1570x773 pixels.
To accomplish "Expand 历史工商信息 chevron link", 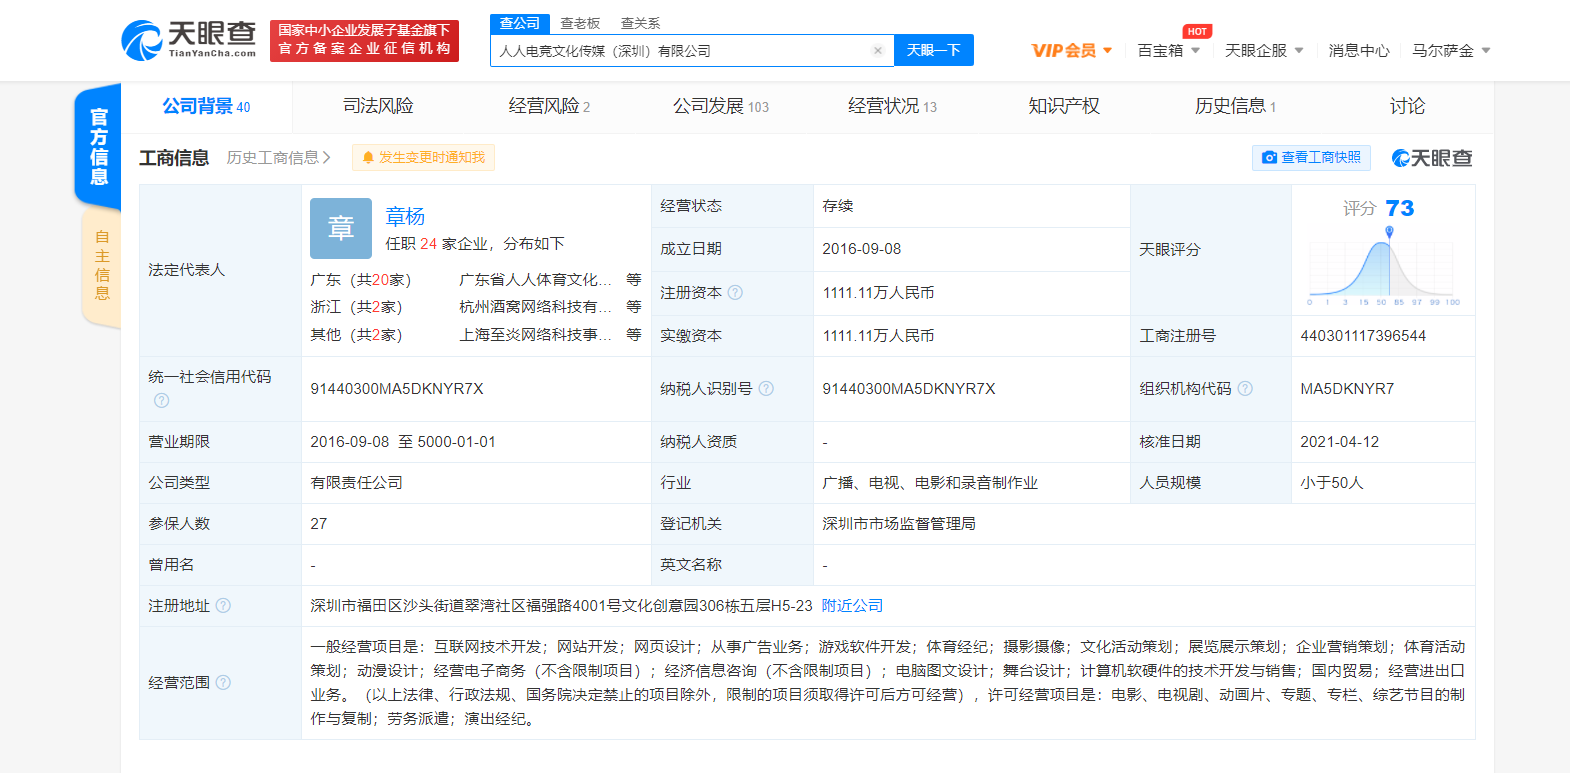I will tap(278, 158).
